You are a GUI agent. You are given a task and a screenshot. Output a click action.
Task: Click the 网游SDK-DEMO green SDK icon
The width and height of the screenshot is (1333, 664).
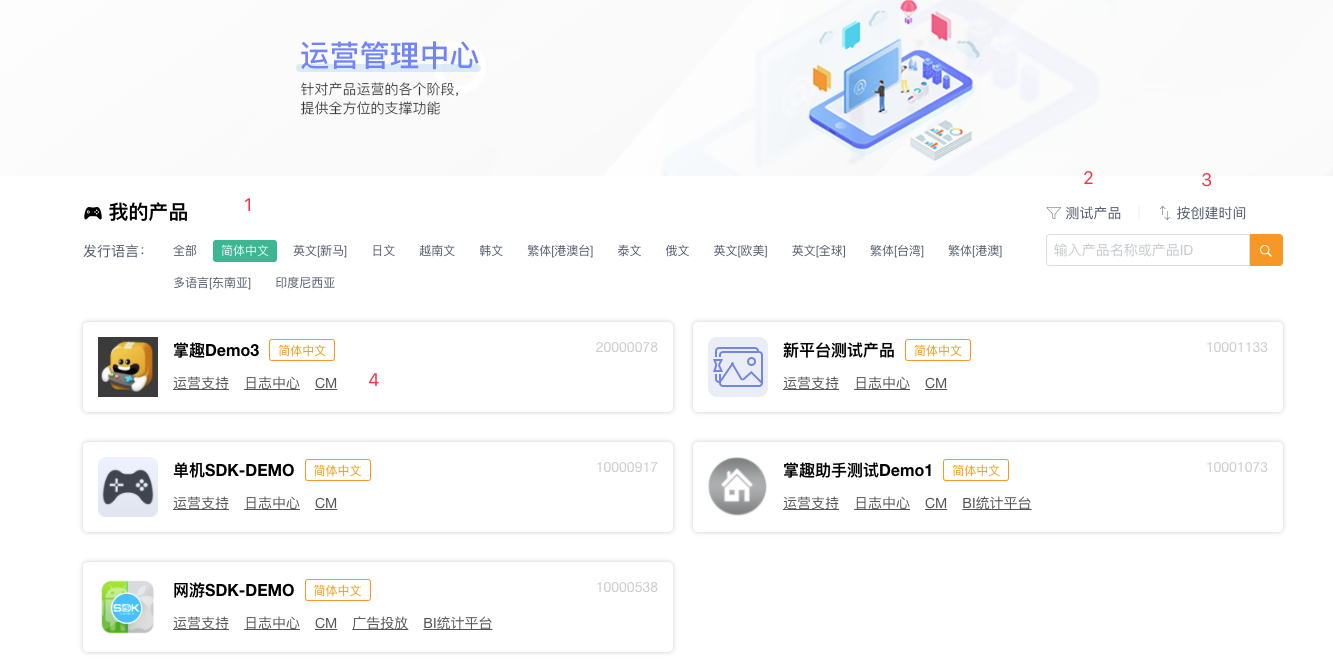click(128, 607)
